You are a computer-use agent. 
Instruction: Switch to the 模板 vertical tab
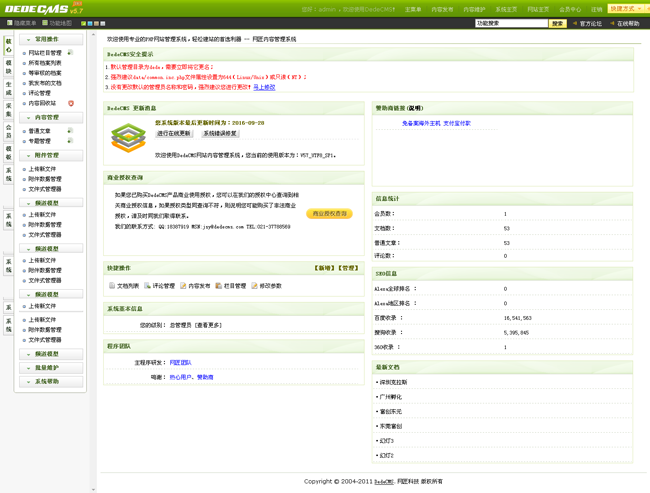coord(9,153)
